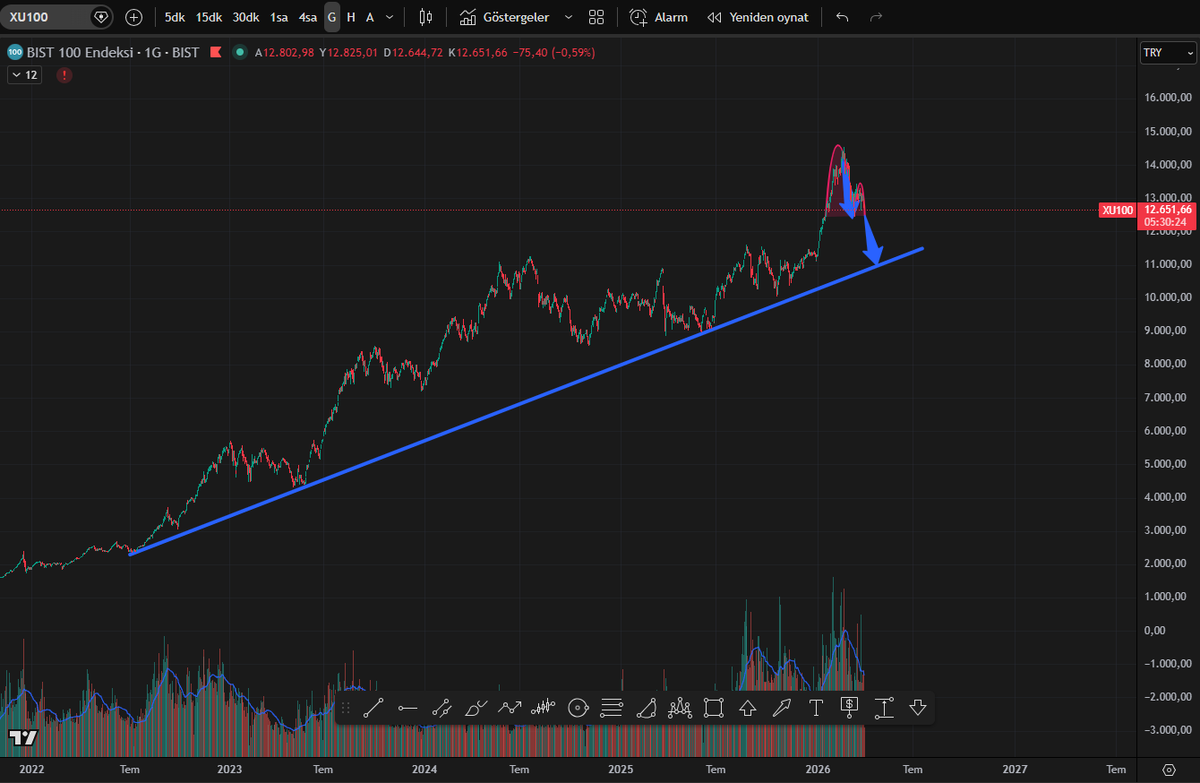The height and width of the screenshot is (783, 1200).
Task: Click the low value D12.644,72
Action: point(414,52)
